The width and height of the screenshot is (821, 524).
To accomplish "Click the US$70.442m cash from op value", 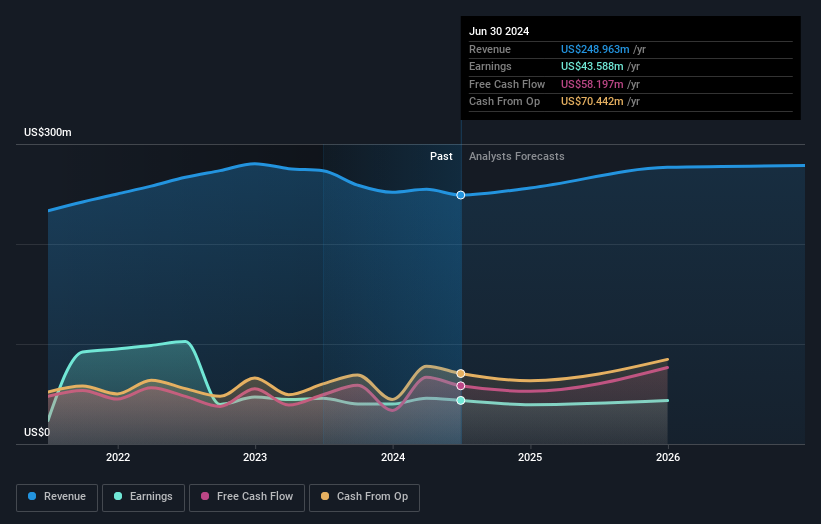I will [x=592, y=102].
